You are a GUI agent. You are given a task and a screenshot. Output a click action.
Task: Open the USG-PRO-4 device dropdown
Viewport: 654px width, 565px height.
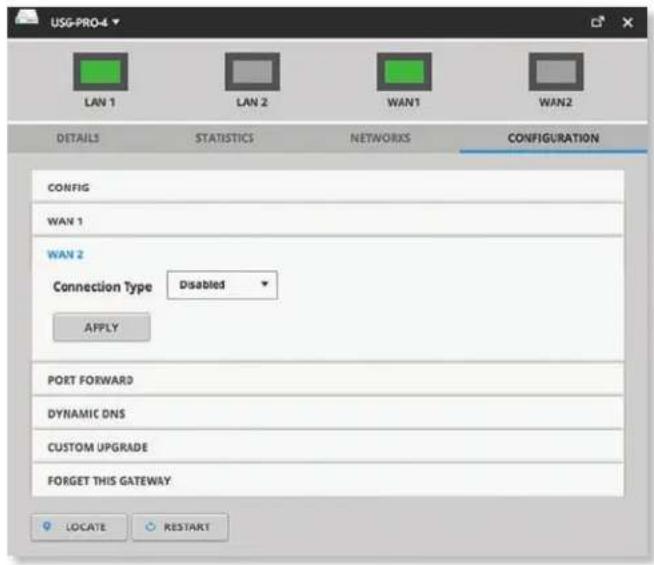[x=85, y=22]
